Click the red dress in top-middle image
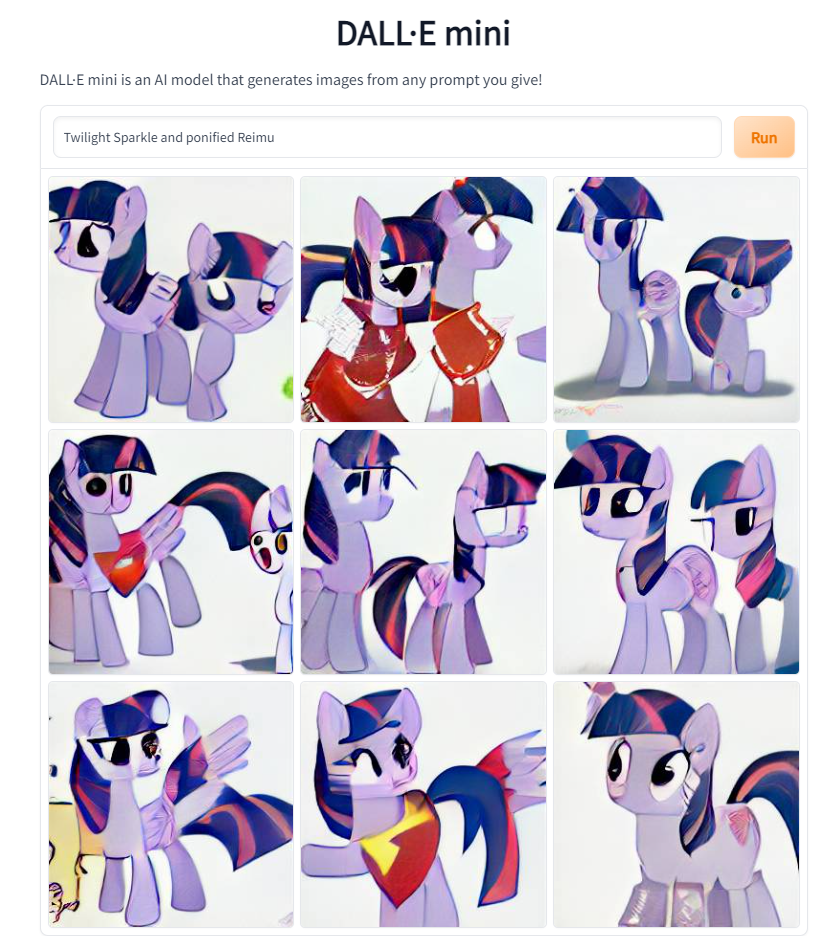 [x=352, y=364]
